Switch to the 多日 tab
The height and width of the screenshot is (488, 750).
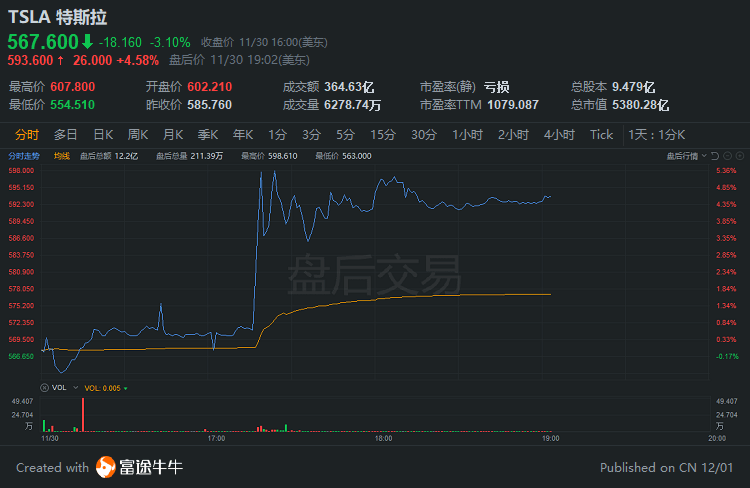66,135
